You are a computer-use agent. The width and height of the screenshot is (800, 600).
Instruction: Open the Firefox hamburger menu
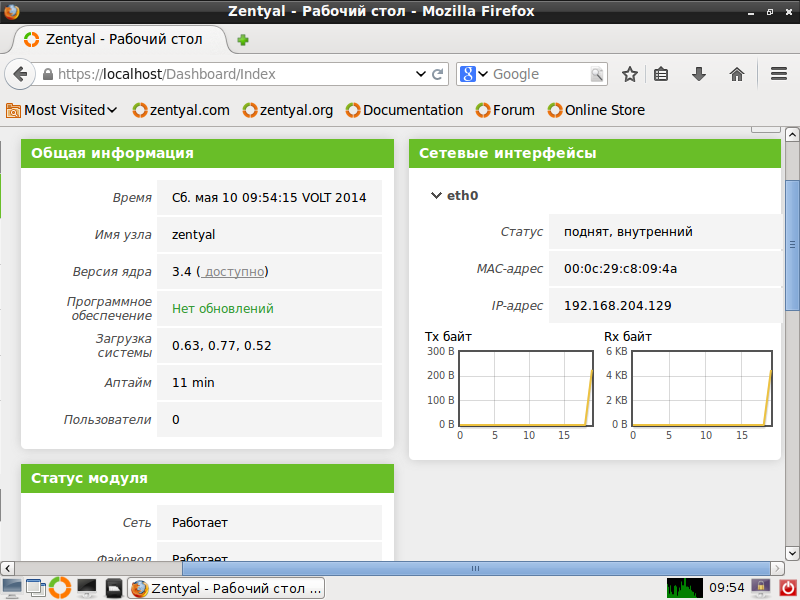point(779,74)
